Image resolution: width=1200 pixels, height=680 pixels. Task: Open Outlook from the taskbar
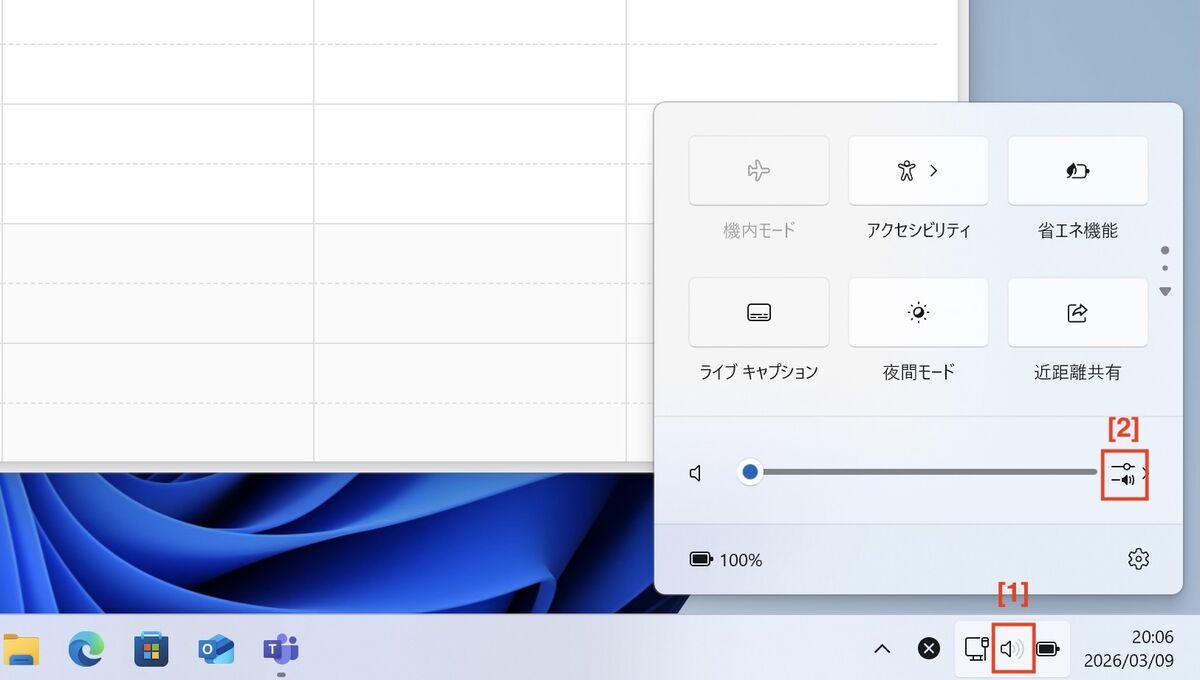click(x=216, y=650)
